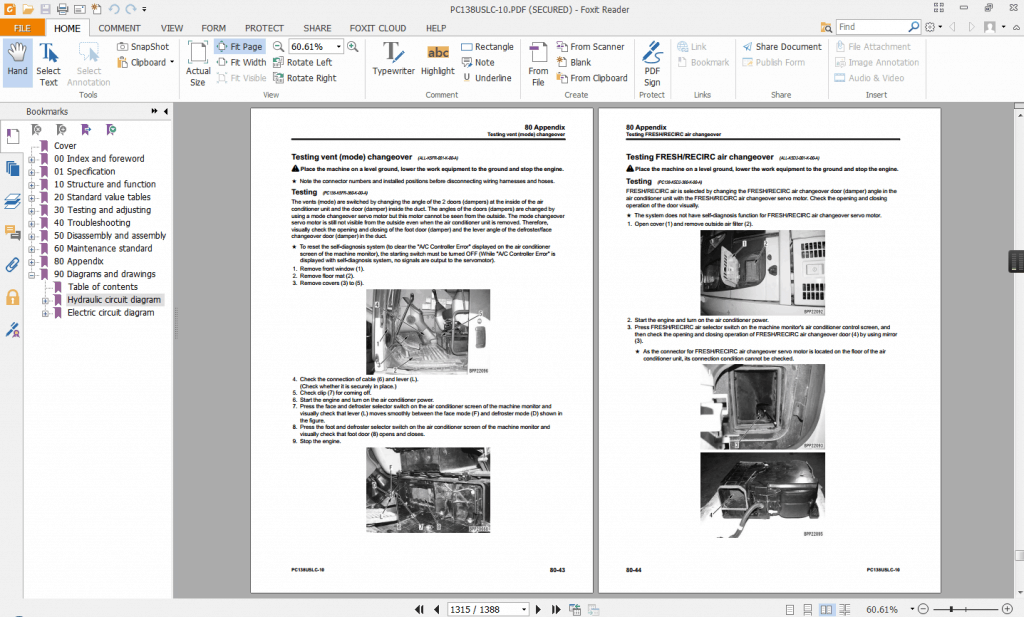Switch to the PROTECT tab
This screenshot has width=1024, height=617.
(264, 28)
